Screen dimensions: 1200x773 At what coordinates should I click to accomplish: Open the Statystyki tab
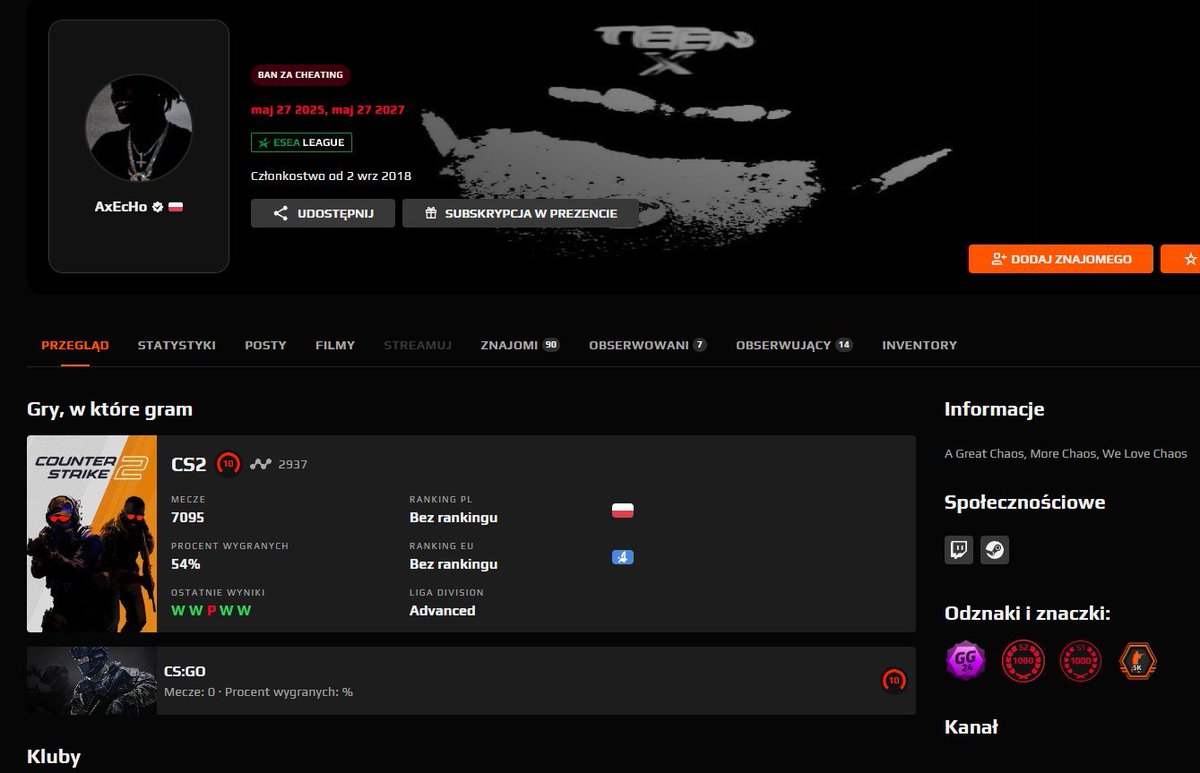click(x=177, y=345)
